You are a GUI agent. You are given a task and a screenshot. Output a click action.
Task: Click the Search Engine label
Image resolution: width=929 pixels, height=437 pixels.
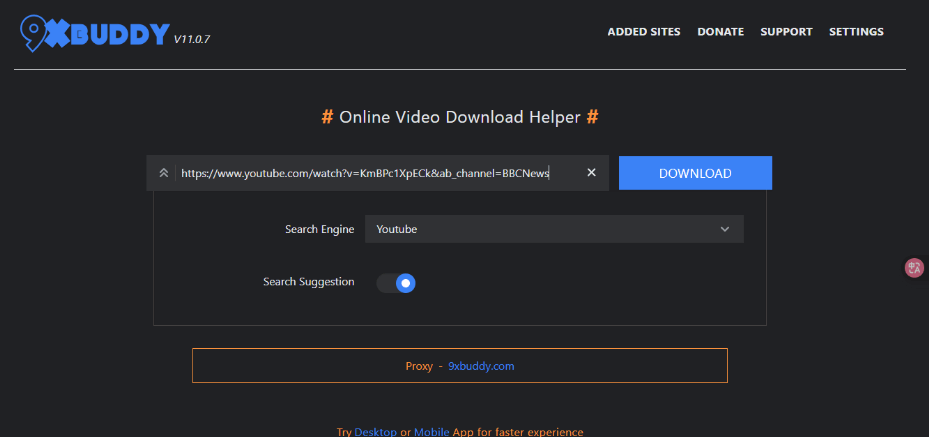click(319, 229)
